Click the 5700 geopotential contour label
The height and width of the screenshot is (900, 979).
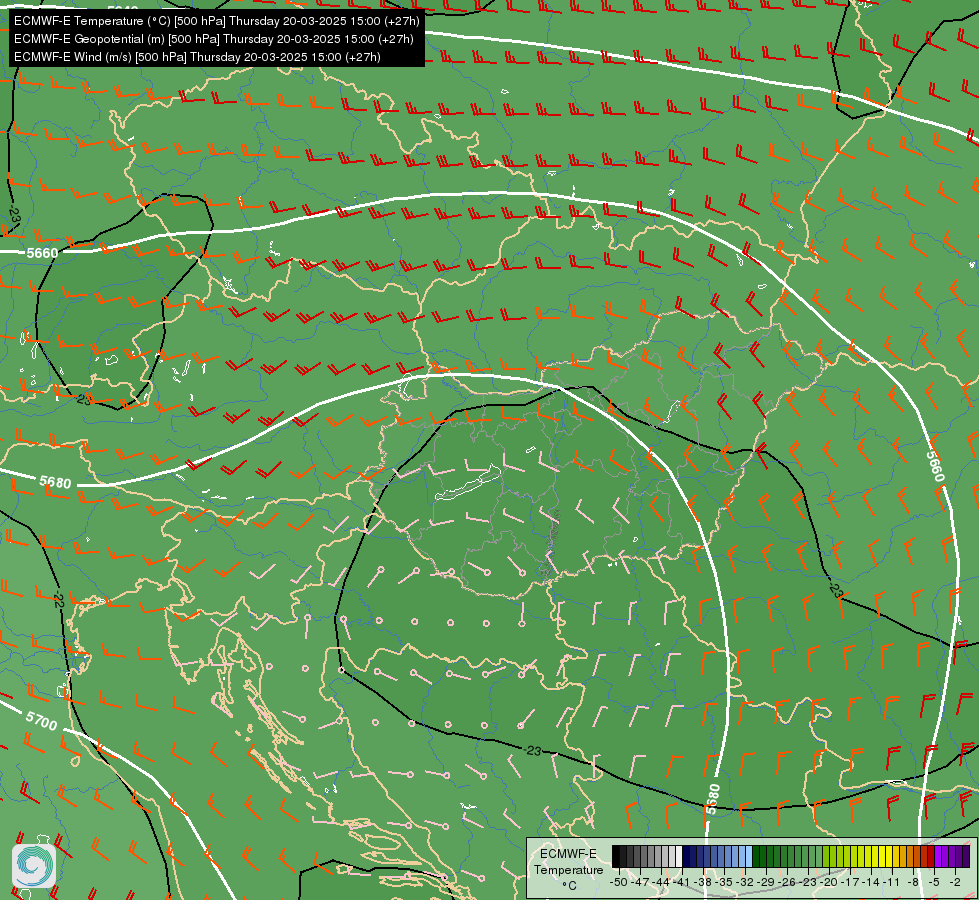[41, 721]
